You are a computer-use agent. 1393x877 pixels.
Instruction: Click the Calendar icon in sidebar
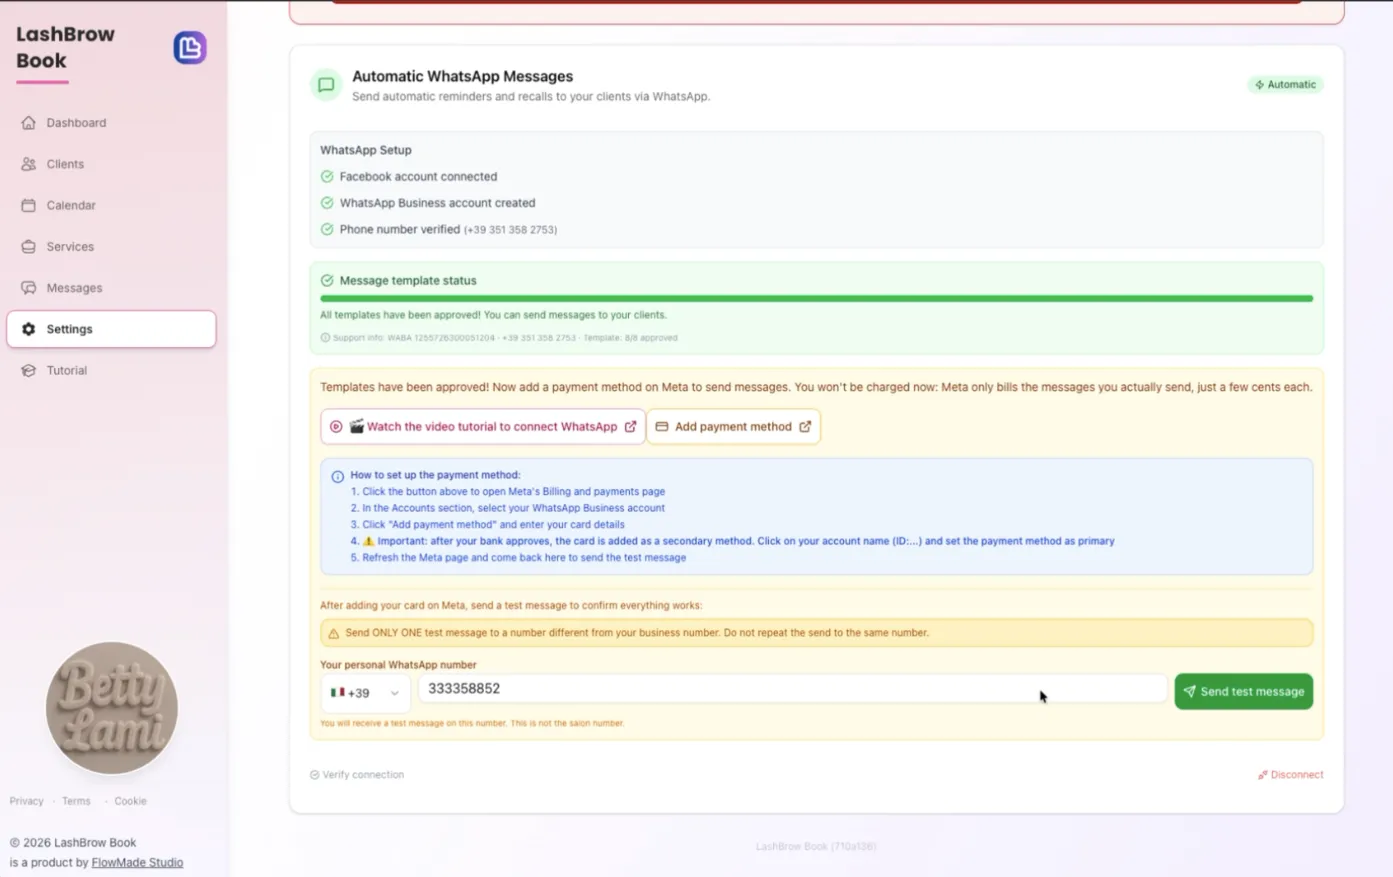(28, 205)
